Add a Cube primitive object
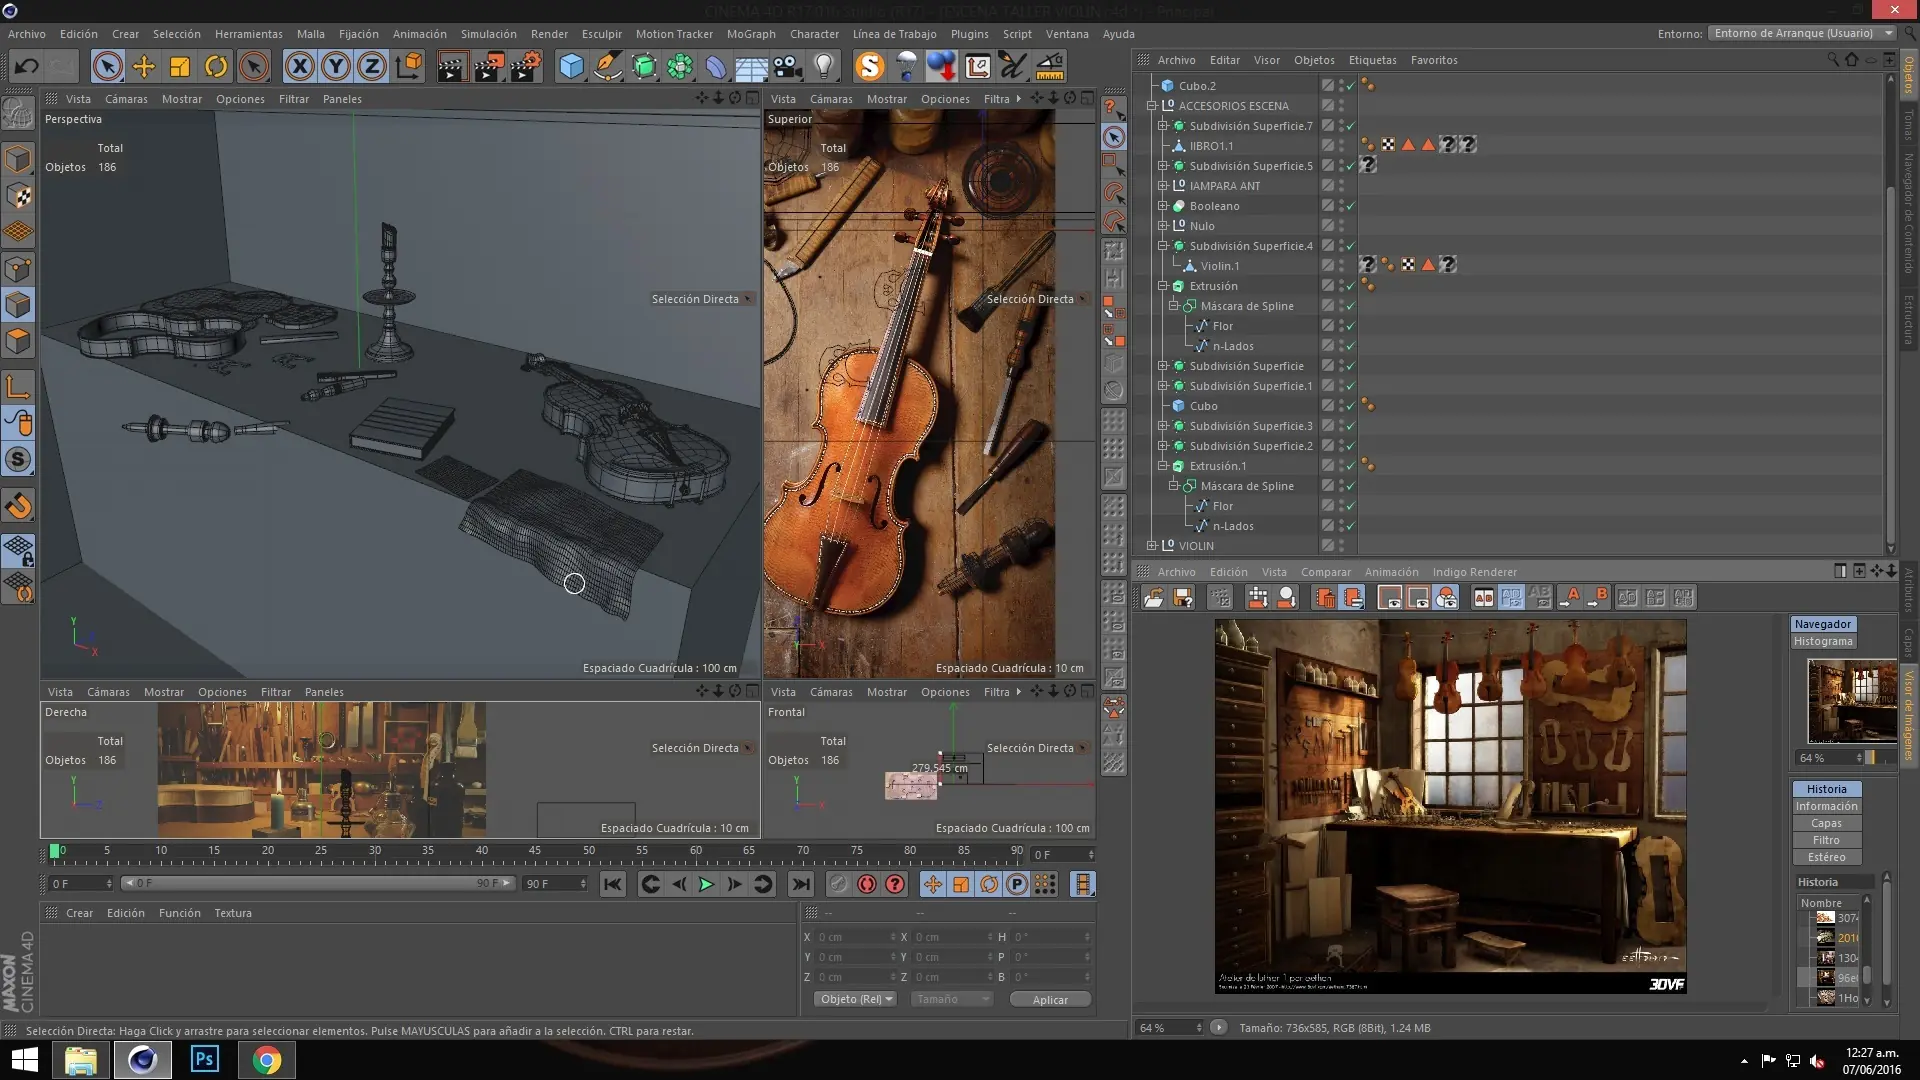1920x1080 pixels. click(x=571, y=67)
